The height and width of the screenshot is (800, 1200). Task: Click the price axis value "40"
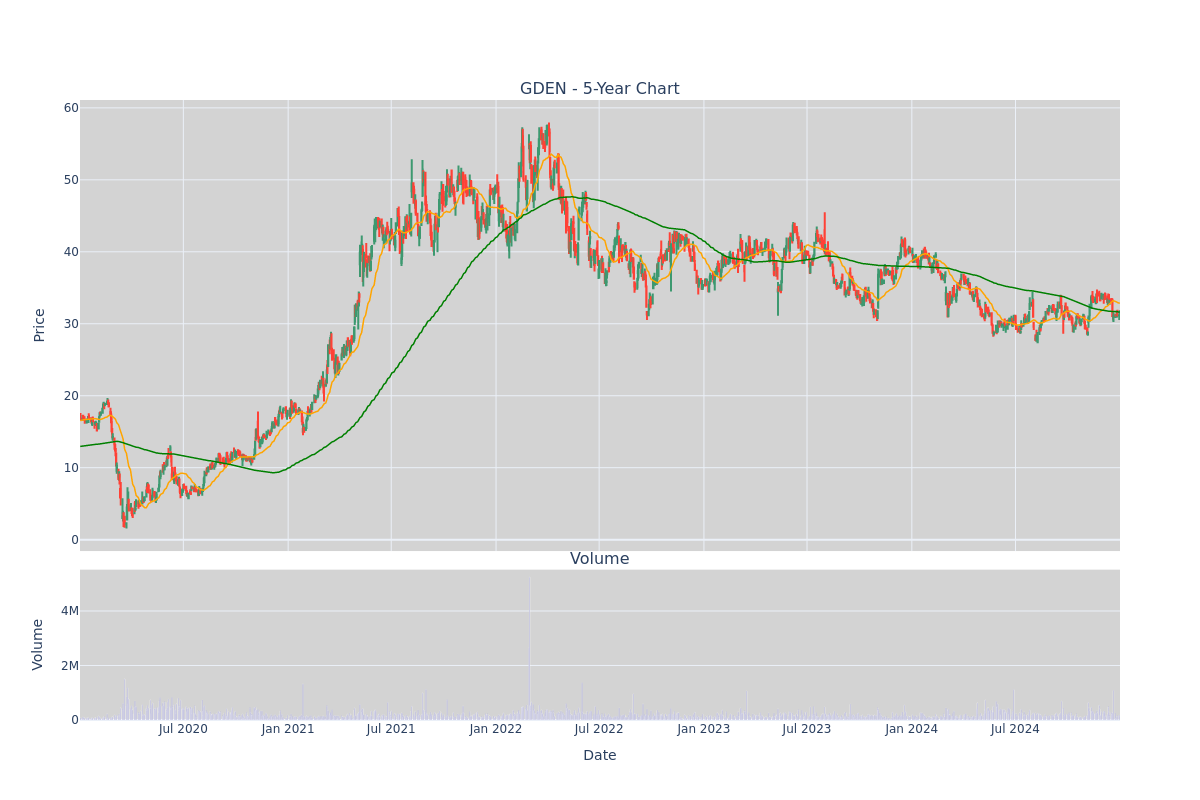pyautogui.click(x=71, y=252)
